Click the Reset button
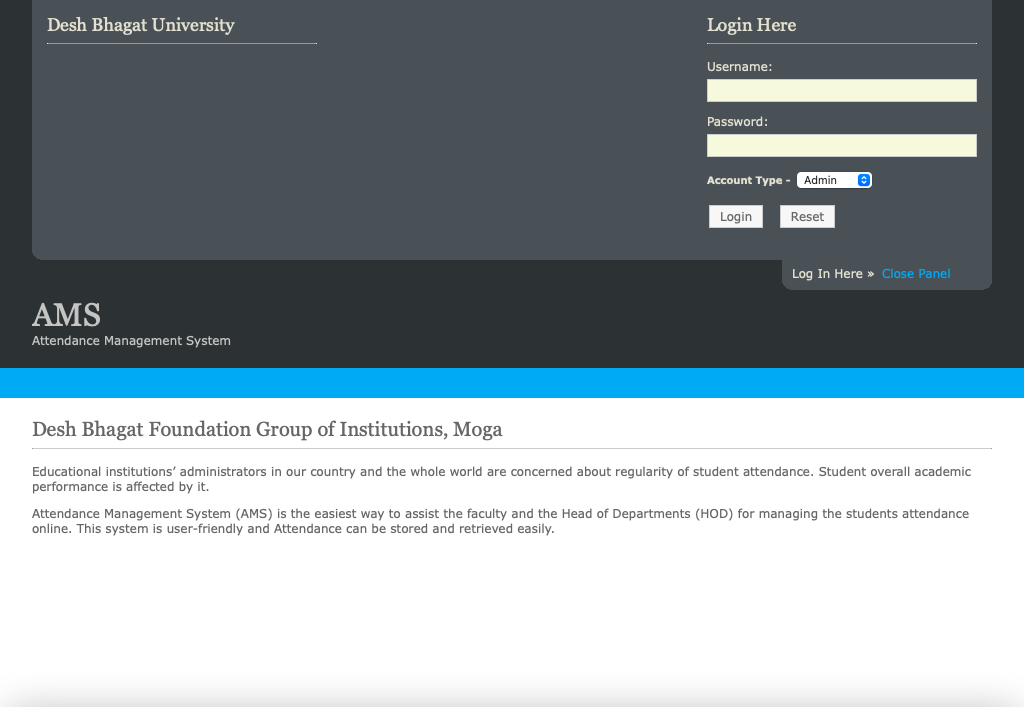 (x=807, y=217)
